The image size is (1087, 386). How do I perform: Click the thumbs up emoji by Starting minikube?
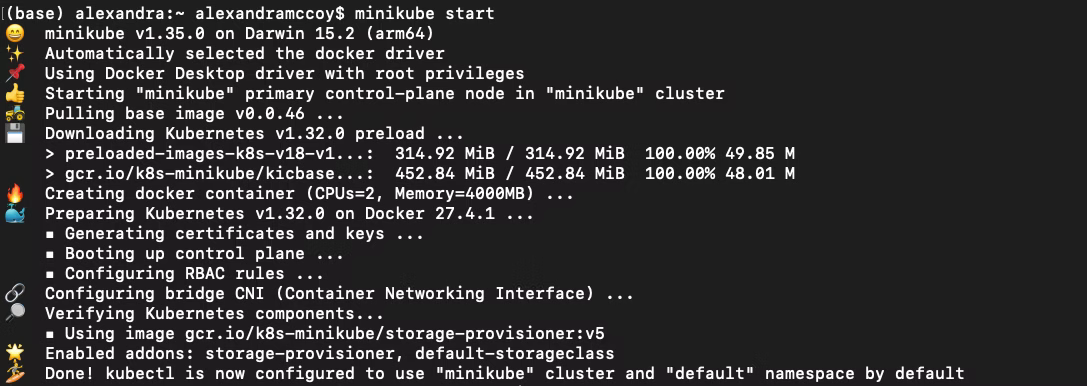pyautogui.click(x=15, y=94)
